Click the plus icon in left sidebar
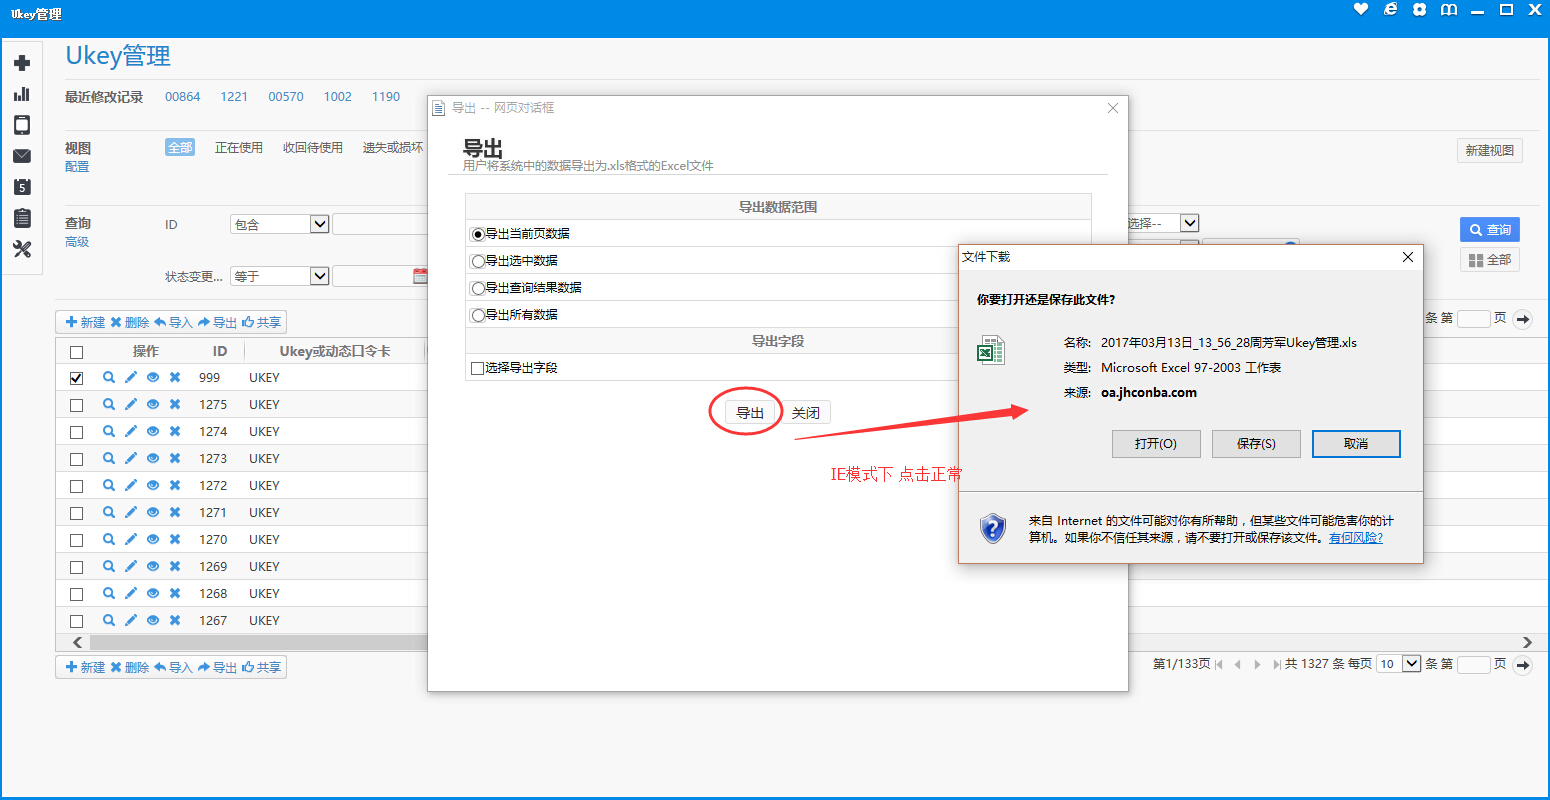The width and height of the screenshot is (1550, 800). pos(22,63)
